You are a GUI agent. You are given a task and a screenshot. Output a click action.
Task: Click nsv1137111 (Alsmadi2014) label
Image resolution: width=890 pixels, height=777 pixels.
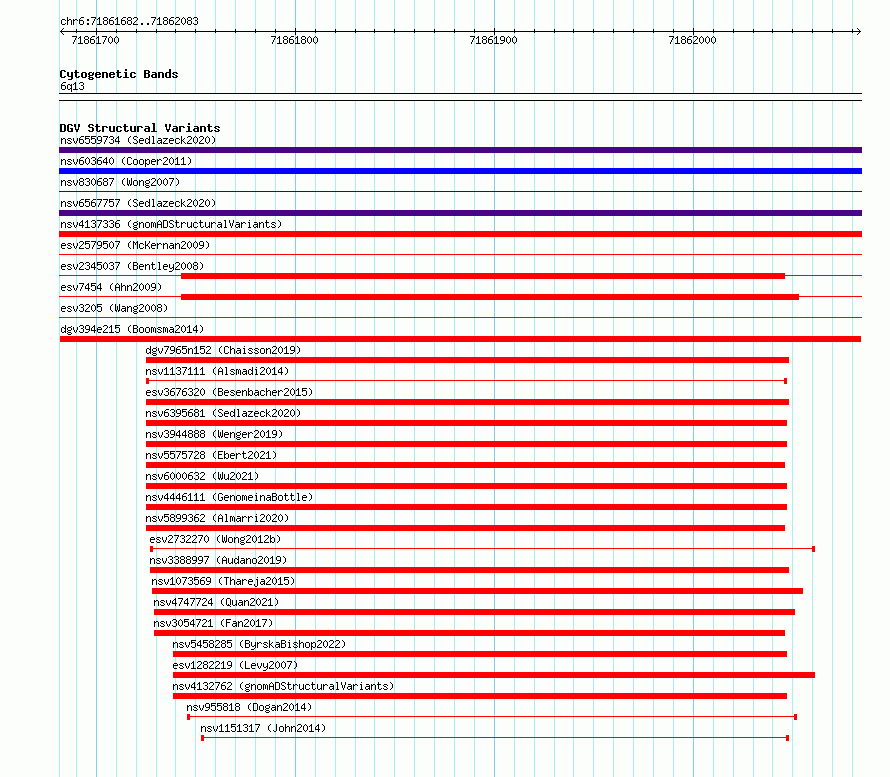(x=217, y=371)
